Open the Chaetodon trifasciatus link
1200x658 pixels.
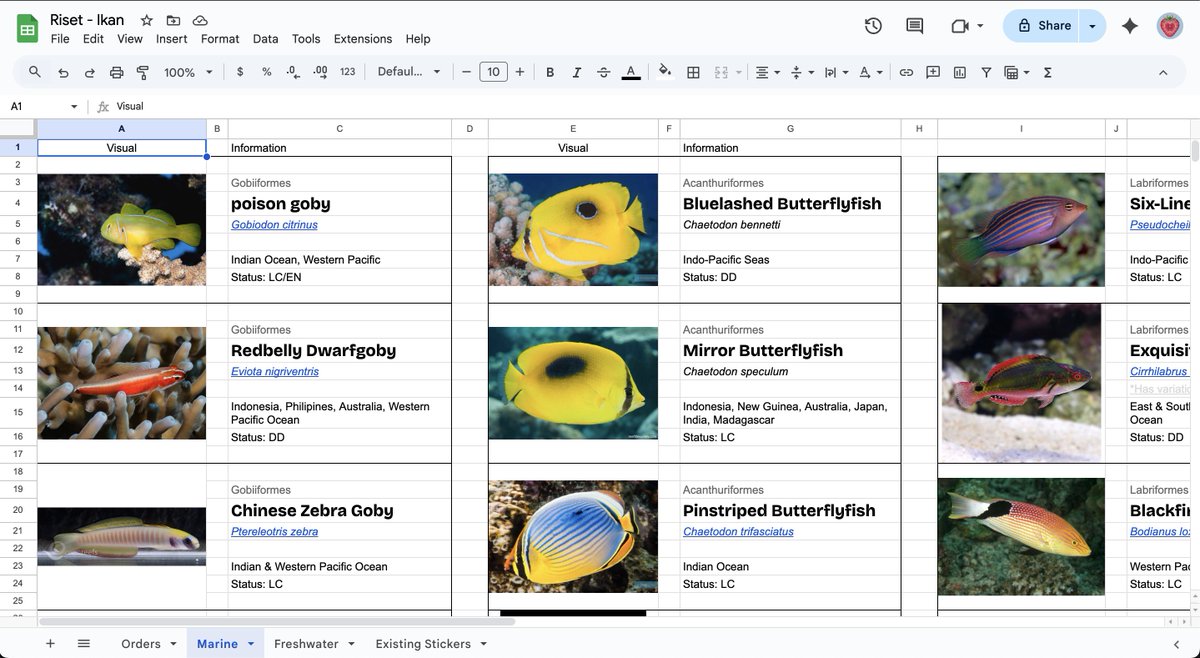(738, 532)
